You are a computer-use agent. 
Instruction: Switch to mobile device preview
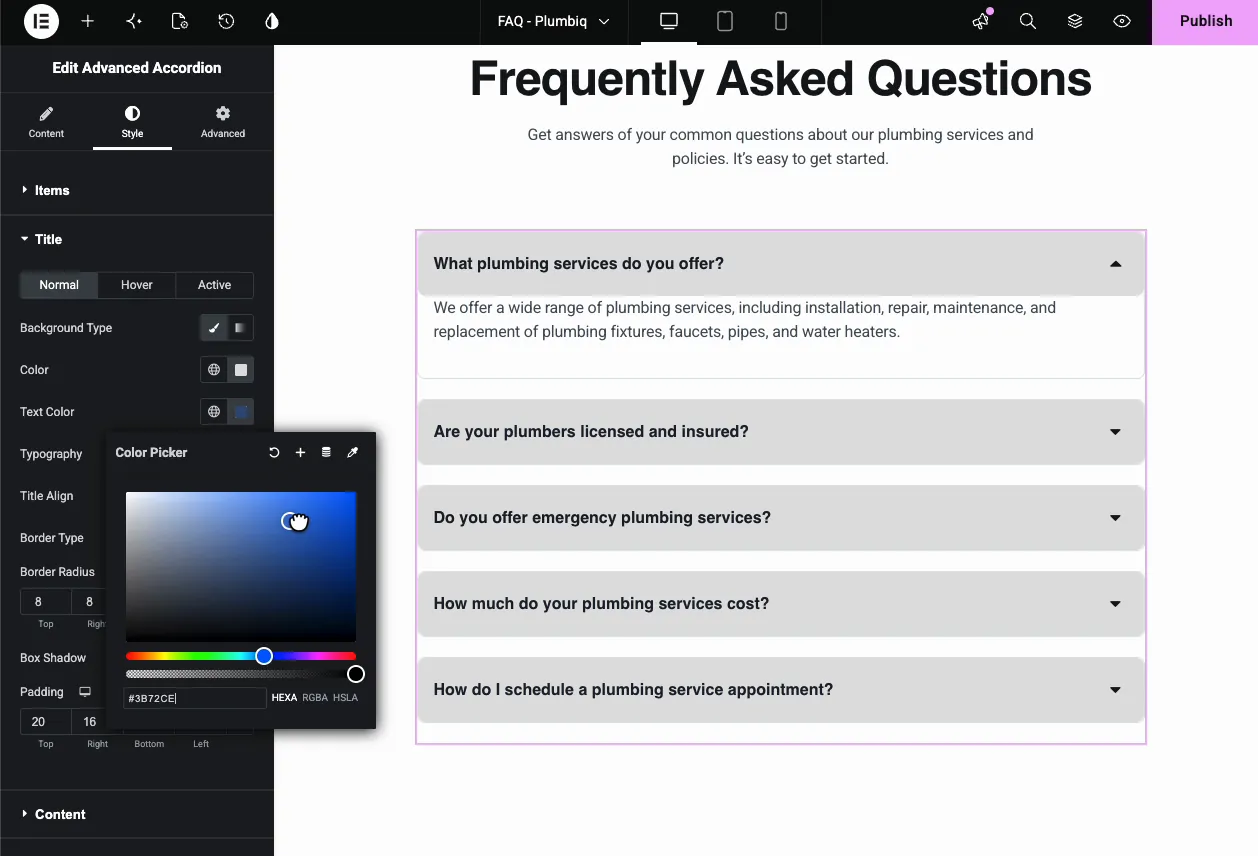(781, 21)
